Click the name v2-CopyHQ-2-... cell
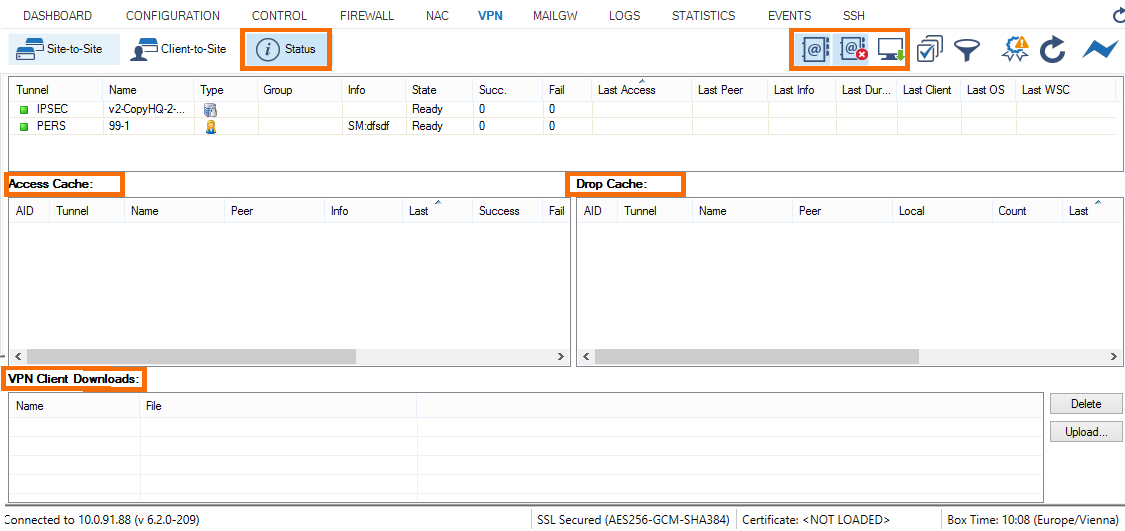The width and height of the screenshot is (1125, 531). [x=149, y=110]
